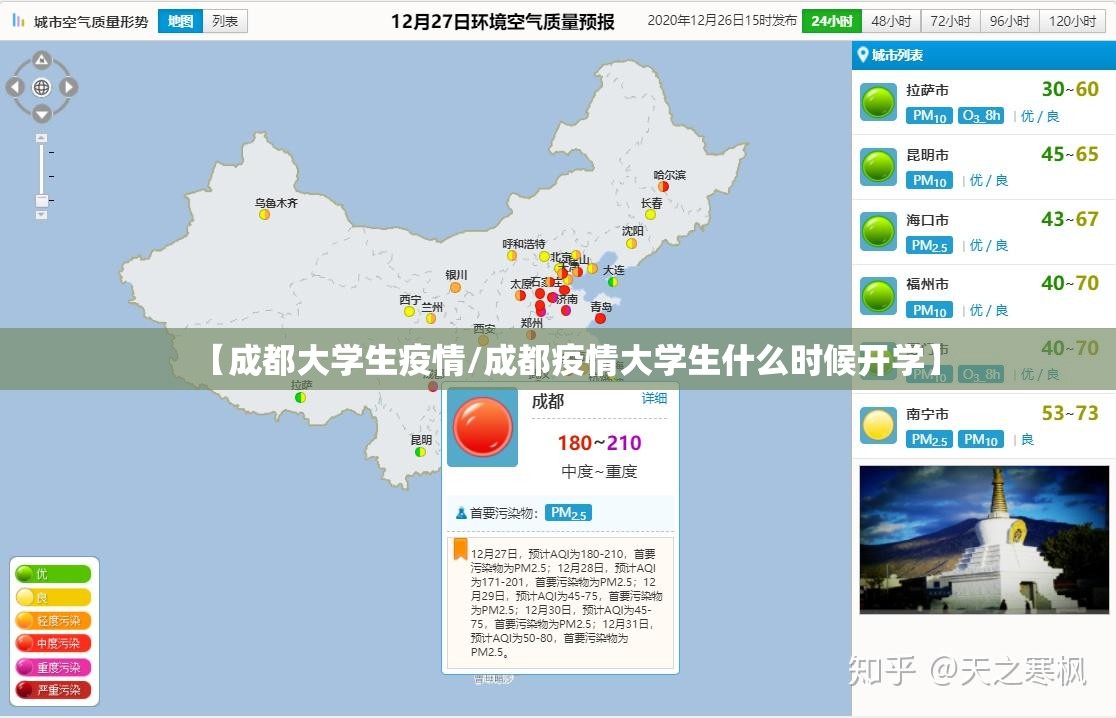Select the 24小时 forecast tab

click(x=831, y=21)
